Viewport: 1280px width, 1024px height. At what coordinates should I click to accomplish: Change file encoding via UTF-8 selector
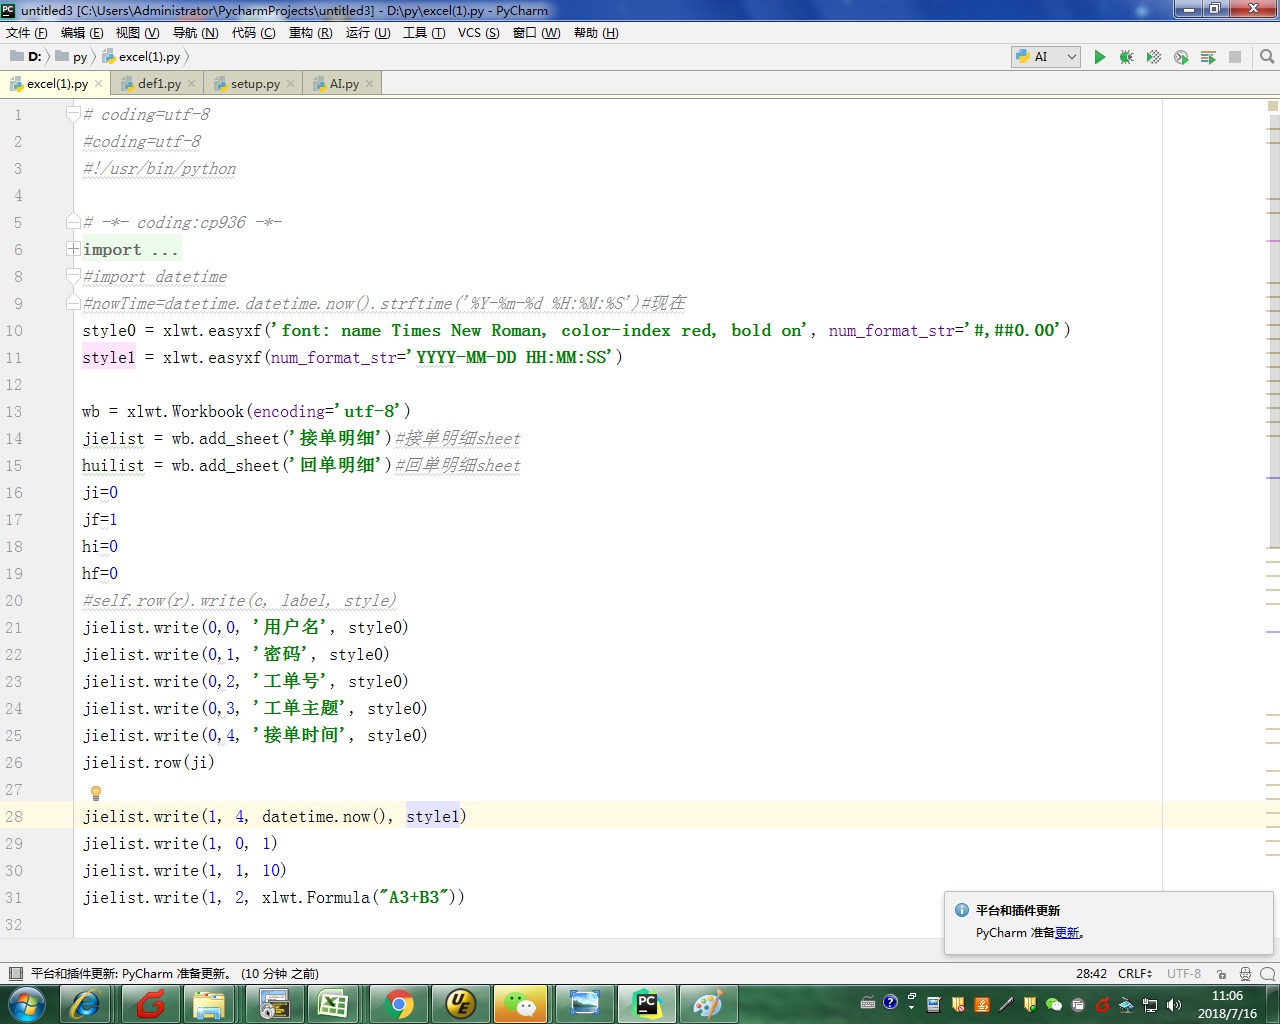pyautogui.click(x=1184, y=973)
